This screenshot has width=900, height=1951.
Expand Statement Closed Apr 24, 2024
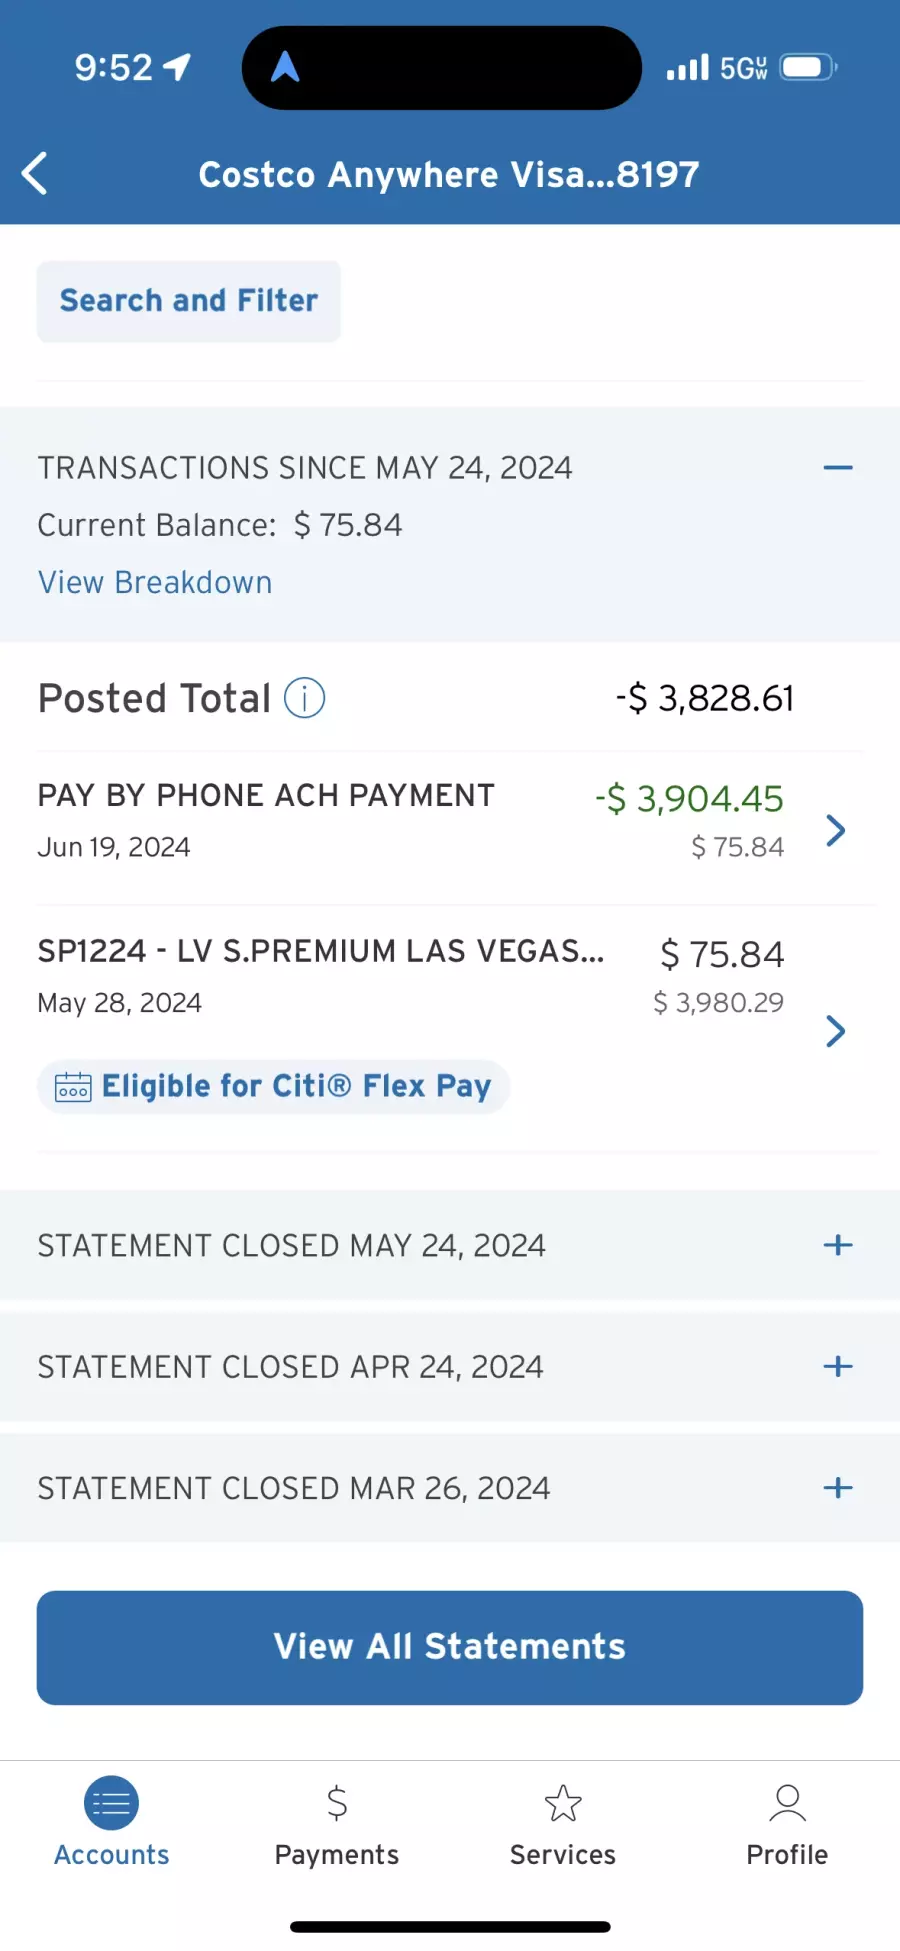837,1367
